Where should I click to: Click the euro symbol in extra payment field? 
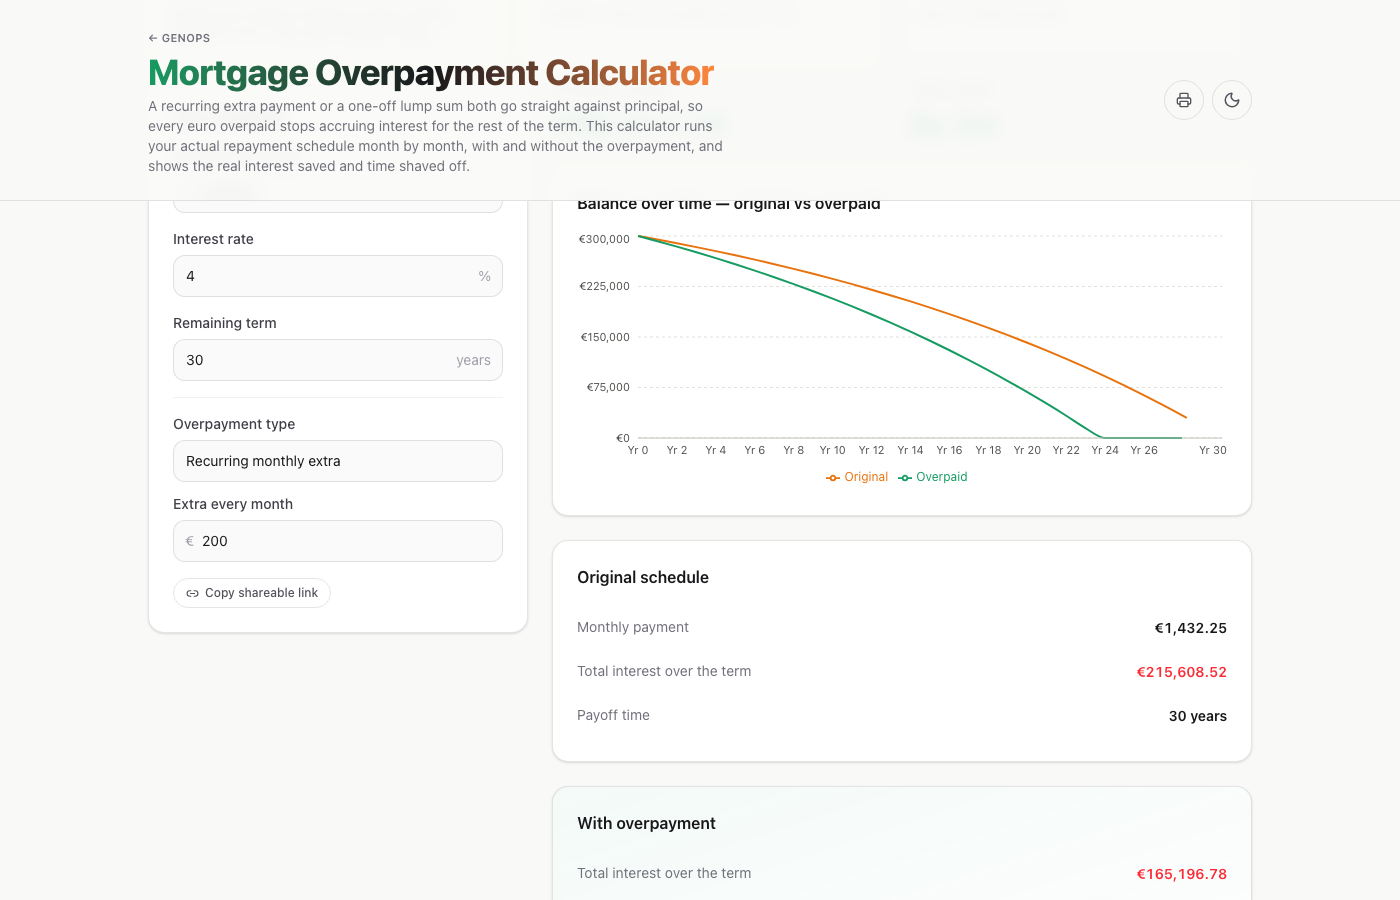(190, 541)
